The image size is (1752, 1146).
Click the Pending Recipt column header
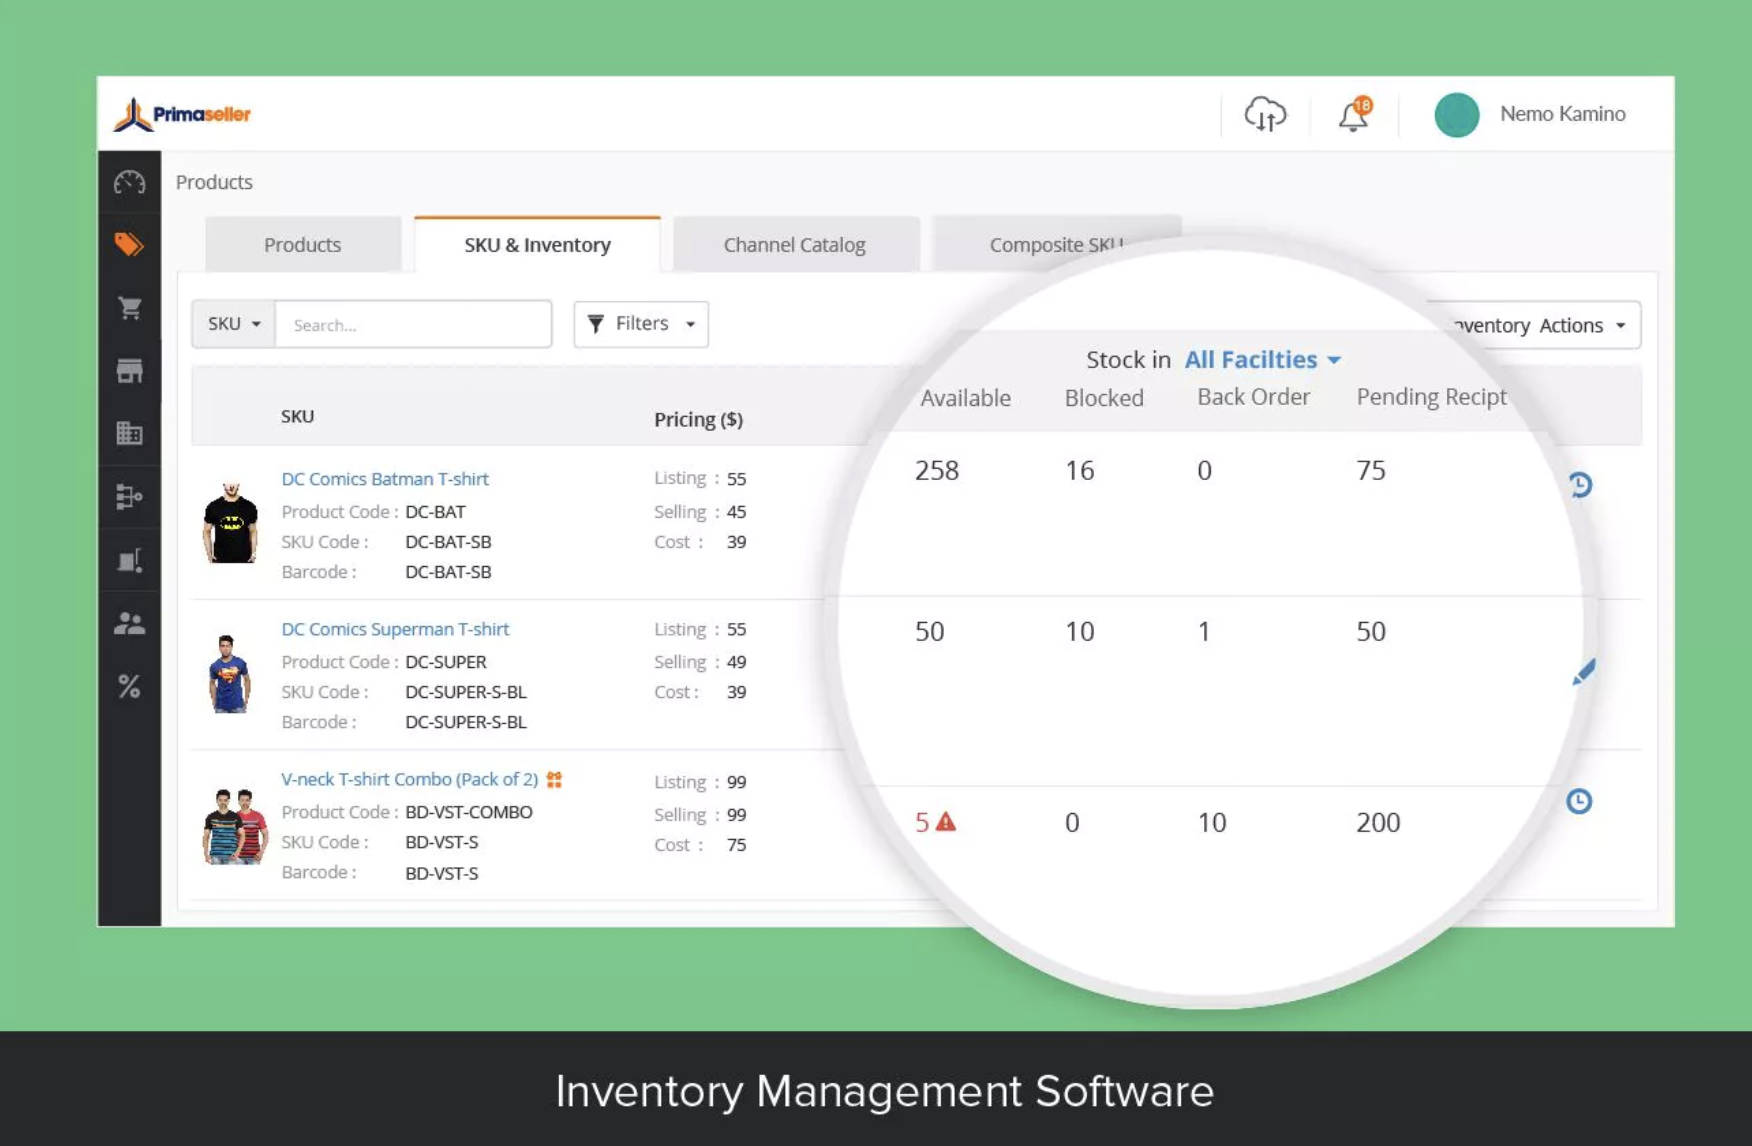[x=1431, y=397]
